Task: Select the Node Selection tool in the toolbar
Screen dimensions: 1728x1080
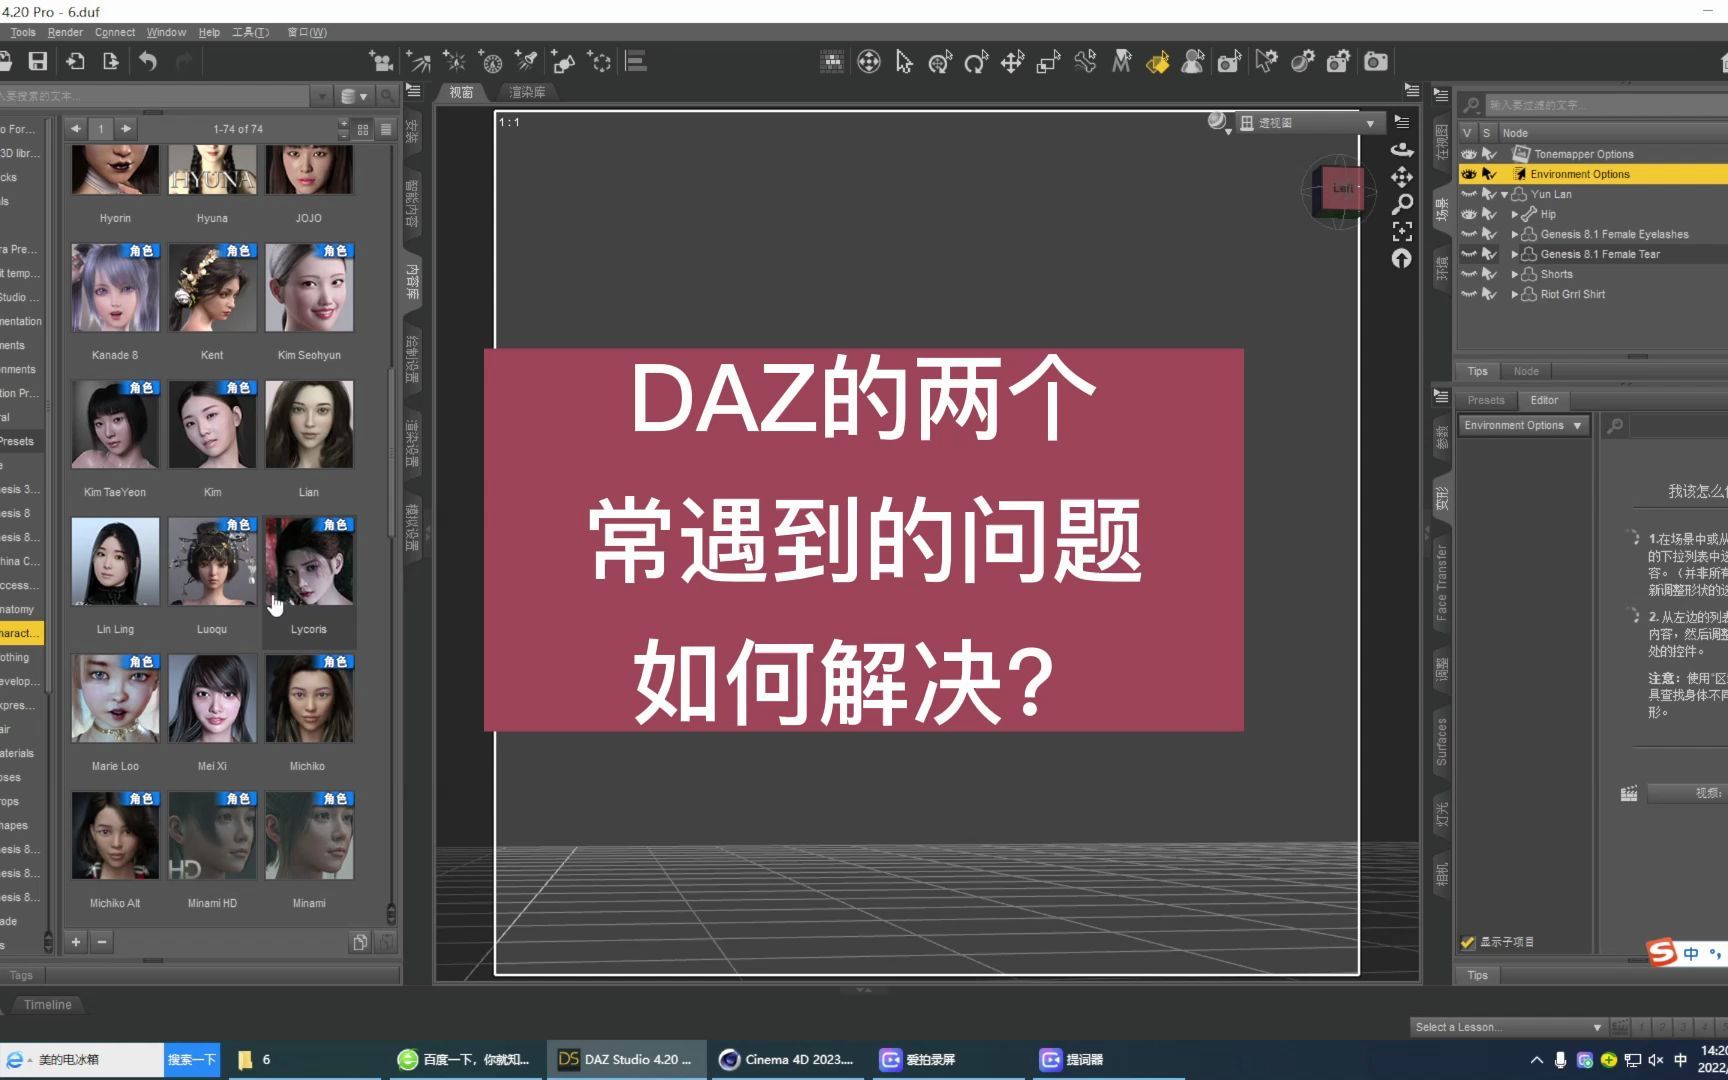Action: point(903,62)
